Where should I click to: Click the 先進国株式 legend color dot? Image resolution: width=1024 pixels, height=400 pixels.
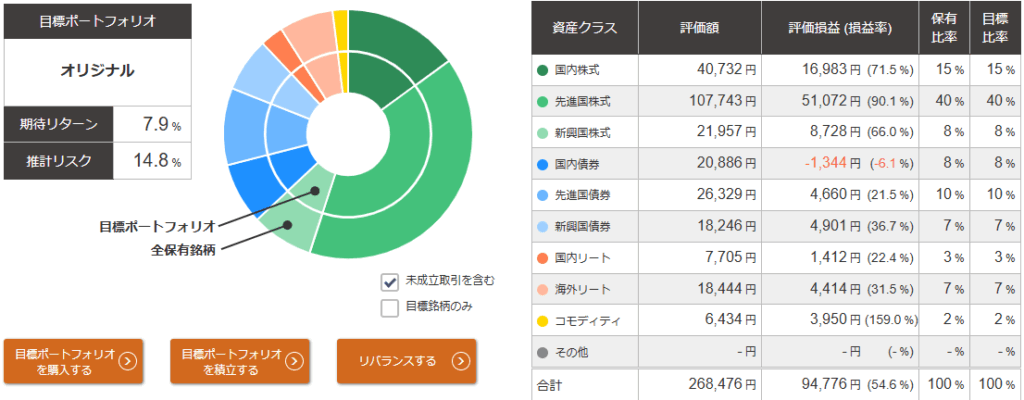click(543, 101)
